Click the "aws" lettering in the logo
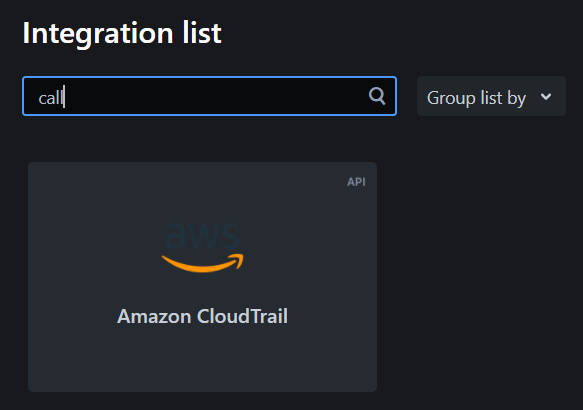Viewport: 583px width, 410px height. [x=203, y=236]
